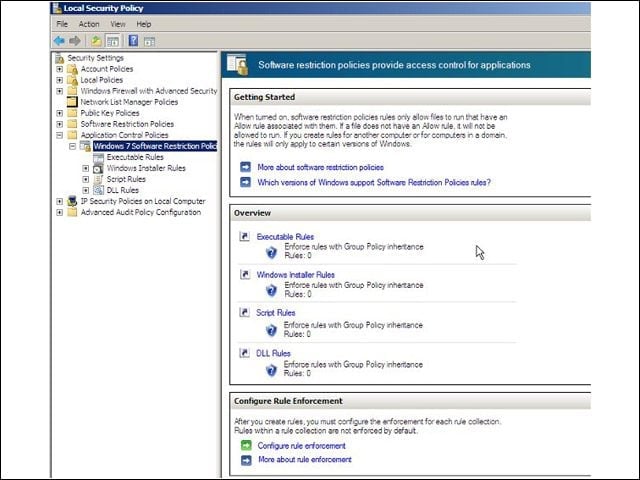Click the Forward arrow toolbar icon

75,41
